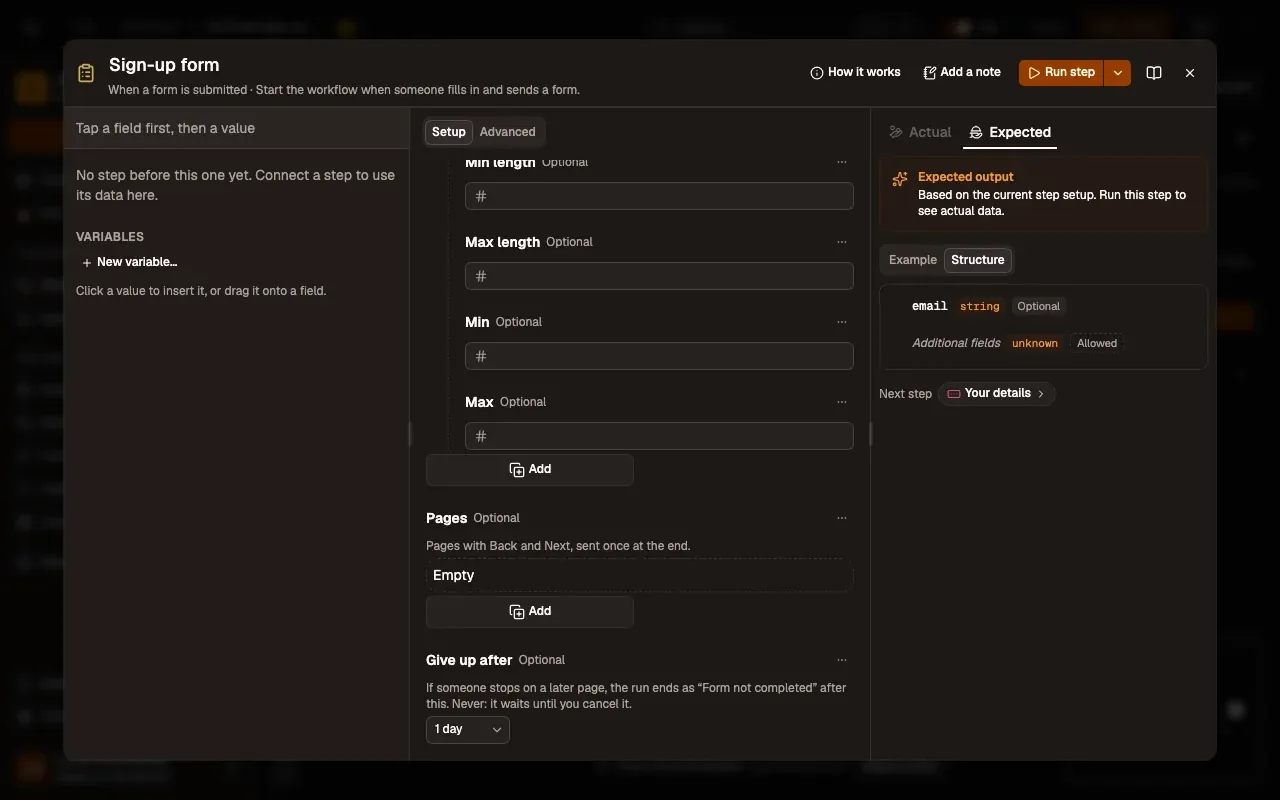This screenshot has width=1280, height=800.
Task: Switch to the Example view
Action: click(x=913, y=260)
